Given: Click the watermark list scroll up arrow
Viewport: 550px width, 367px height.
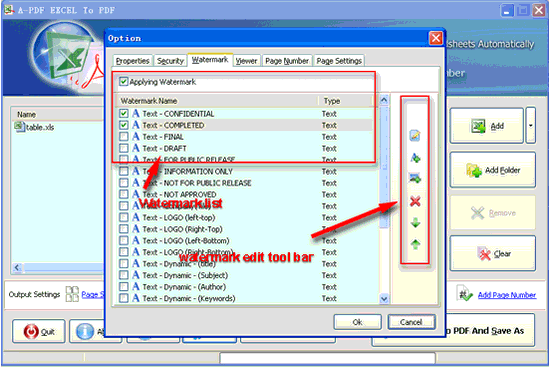Looking at the screenshot, I should click(x=384, y=100).
